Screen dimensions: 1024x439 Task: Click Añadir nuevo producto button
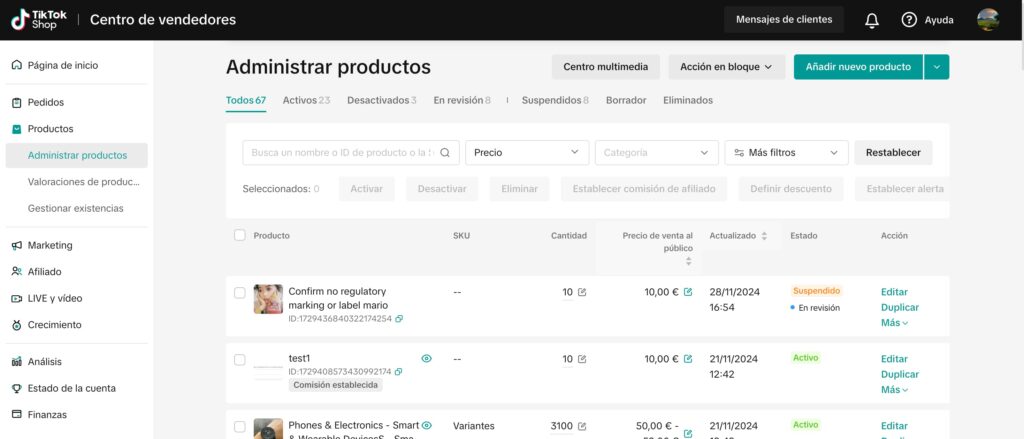pyautogui.click(x=858, y=67)
